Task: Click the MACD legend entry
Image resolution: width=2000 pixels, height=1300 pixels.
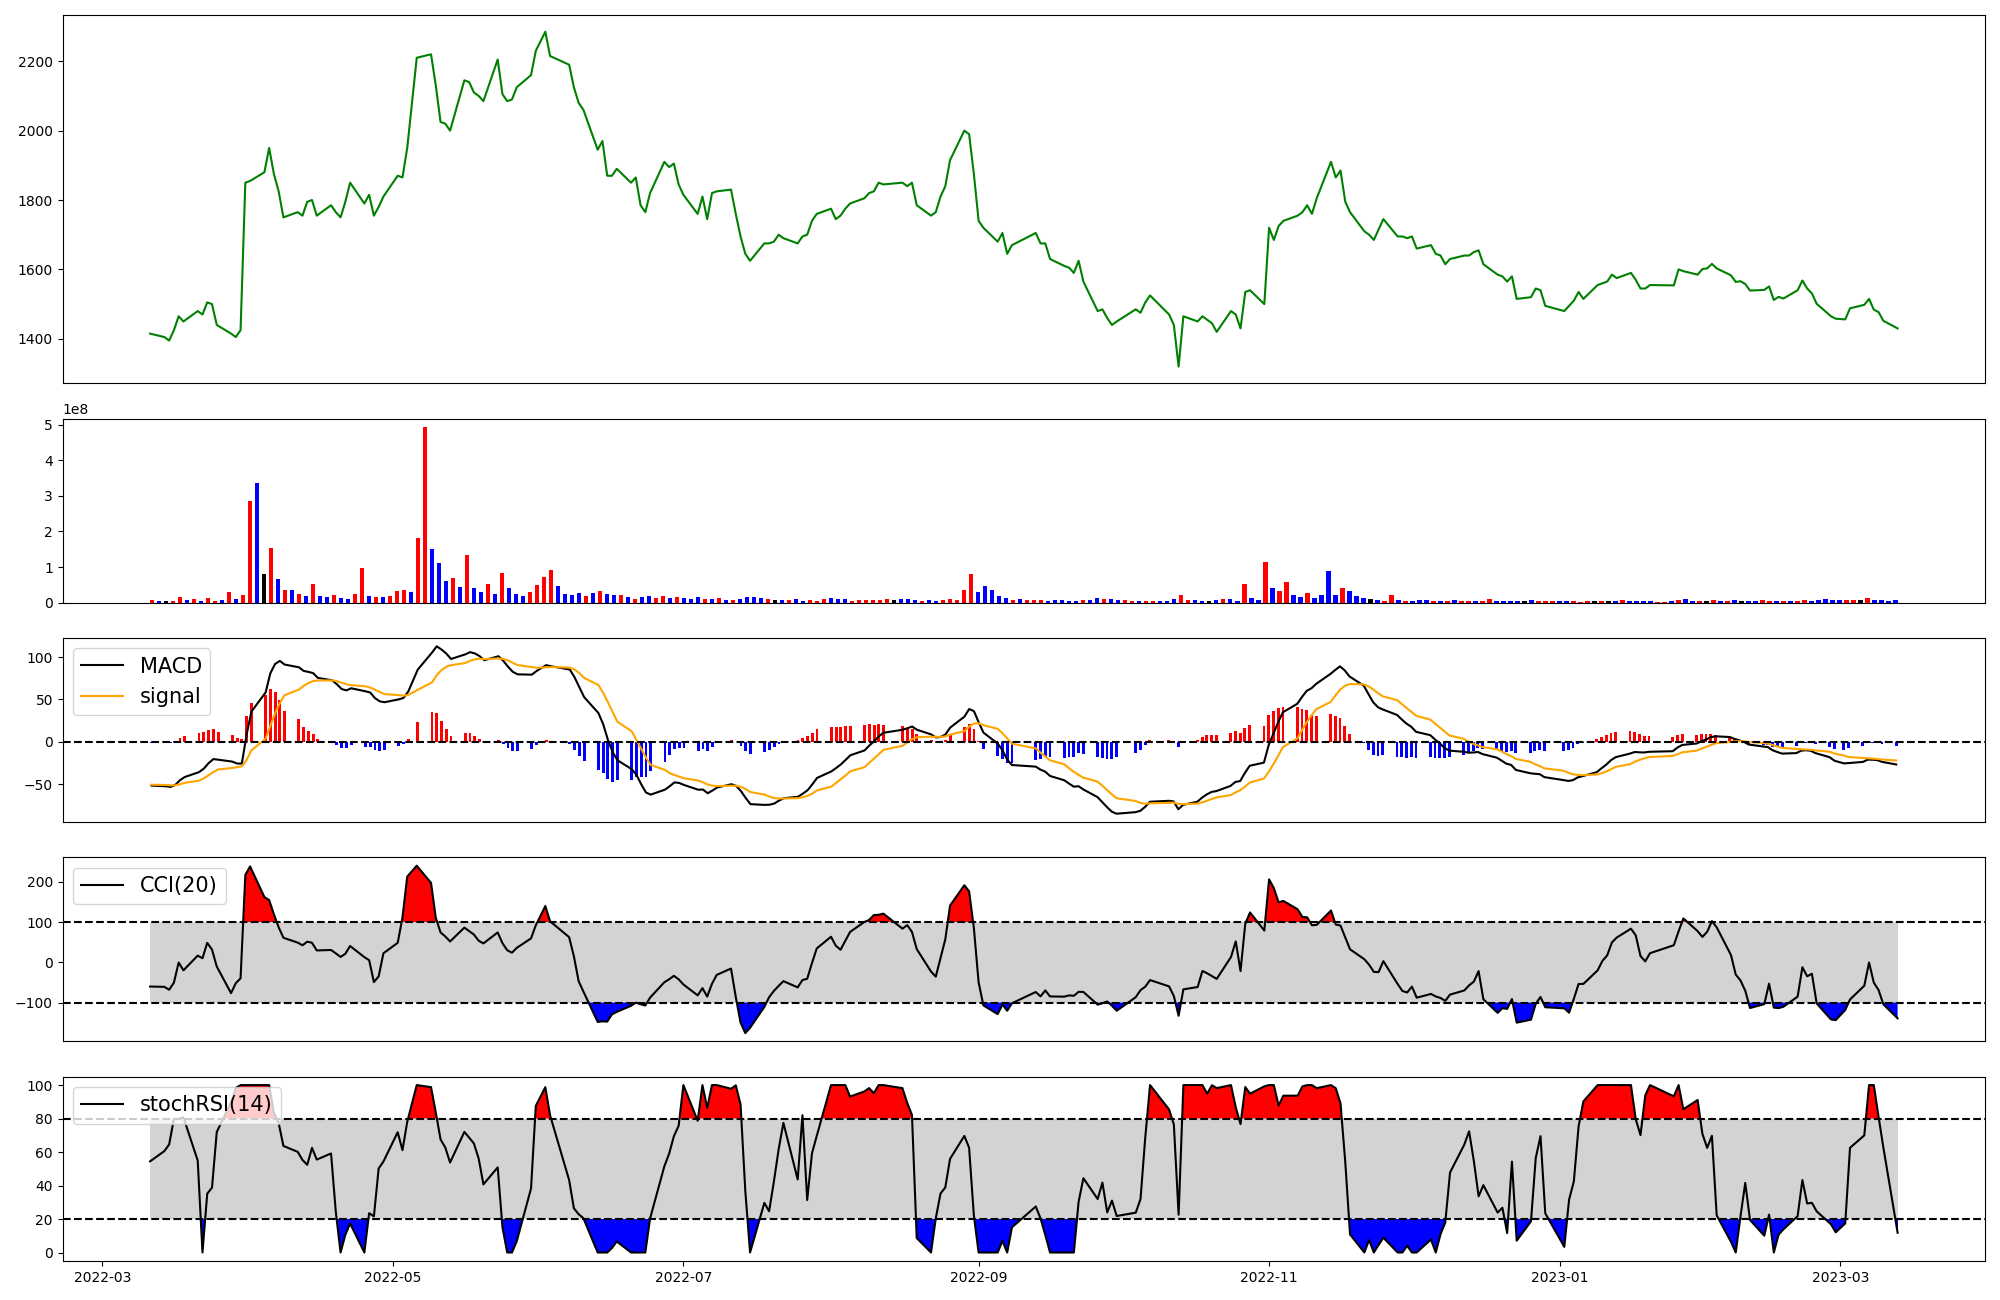Action: click(x=170, y=666)
